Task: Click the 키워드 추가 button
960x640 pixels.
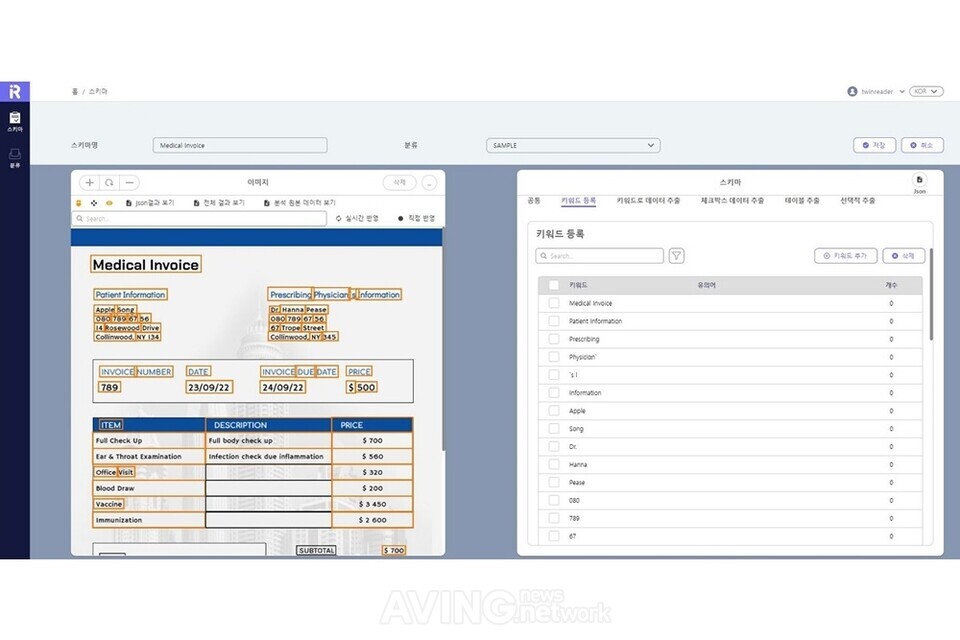Action: point(845,256)
